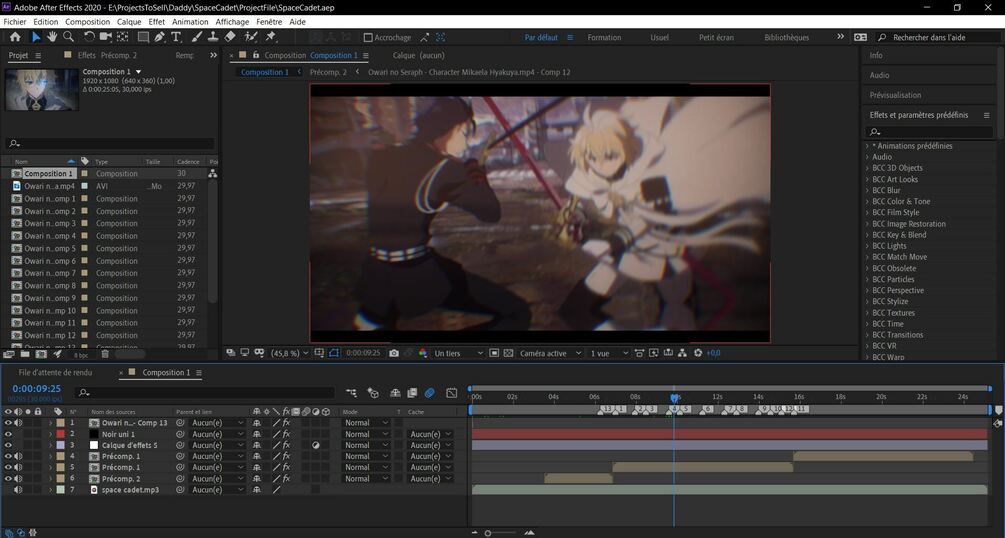Open the 1 vue layout dropdown
The width and height of the screenshot is (1005, 538).
click(609, 353)
